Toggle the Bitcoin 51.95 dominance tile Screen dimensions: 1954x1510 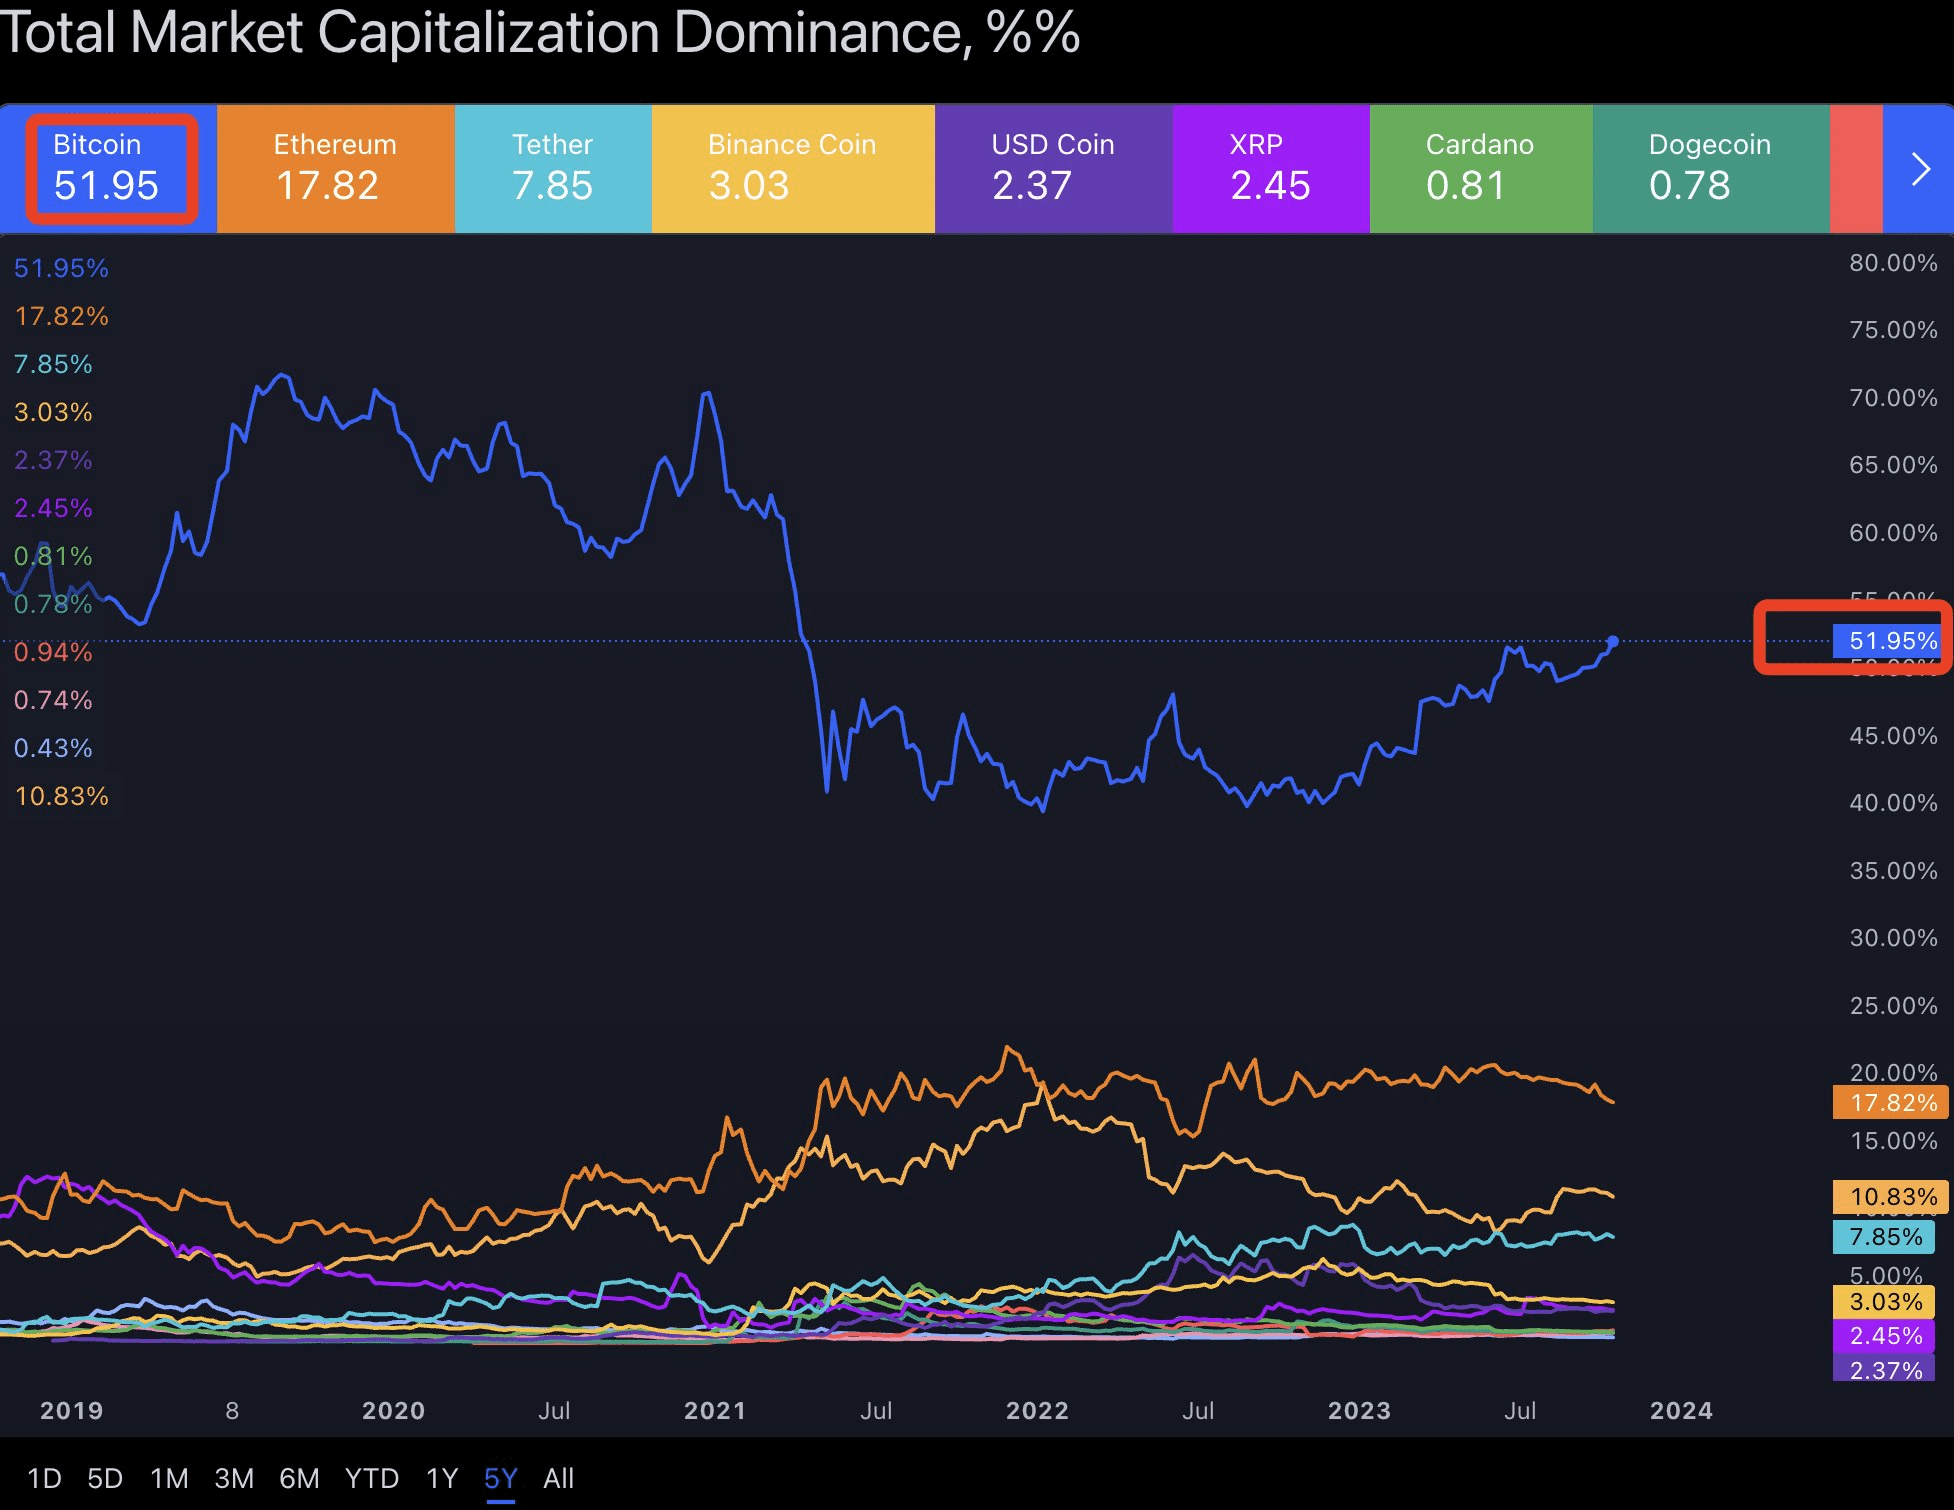tap(108, 168)
